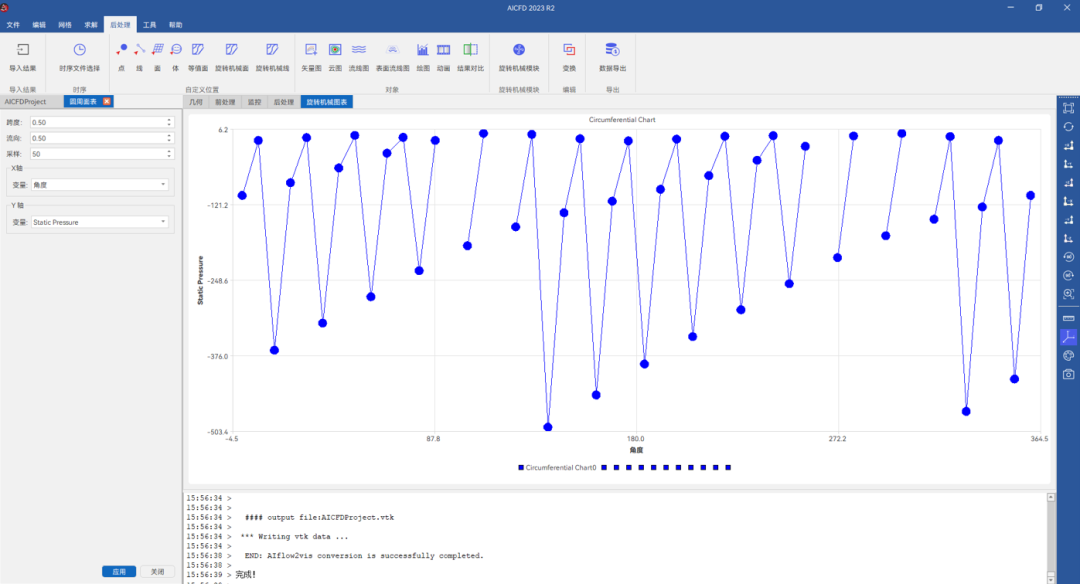Click the 流向 spinner arrows
The image size is (1080, 584).
(x=169, y=138)
